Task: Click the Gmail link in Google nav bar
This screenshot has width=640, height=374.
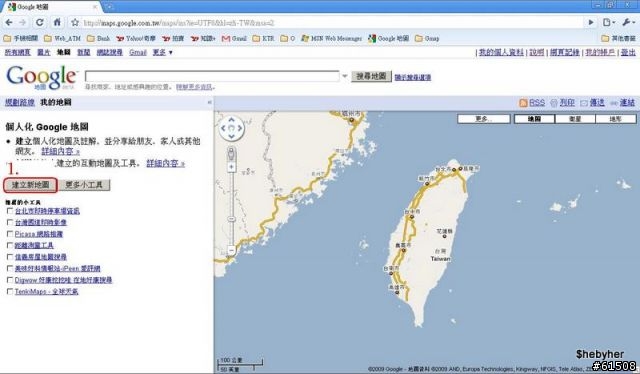Action: (138, 52)
